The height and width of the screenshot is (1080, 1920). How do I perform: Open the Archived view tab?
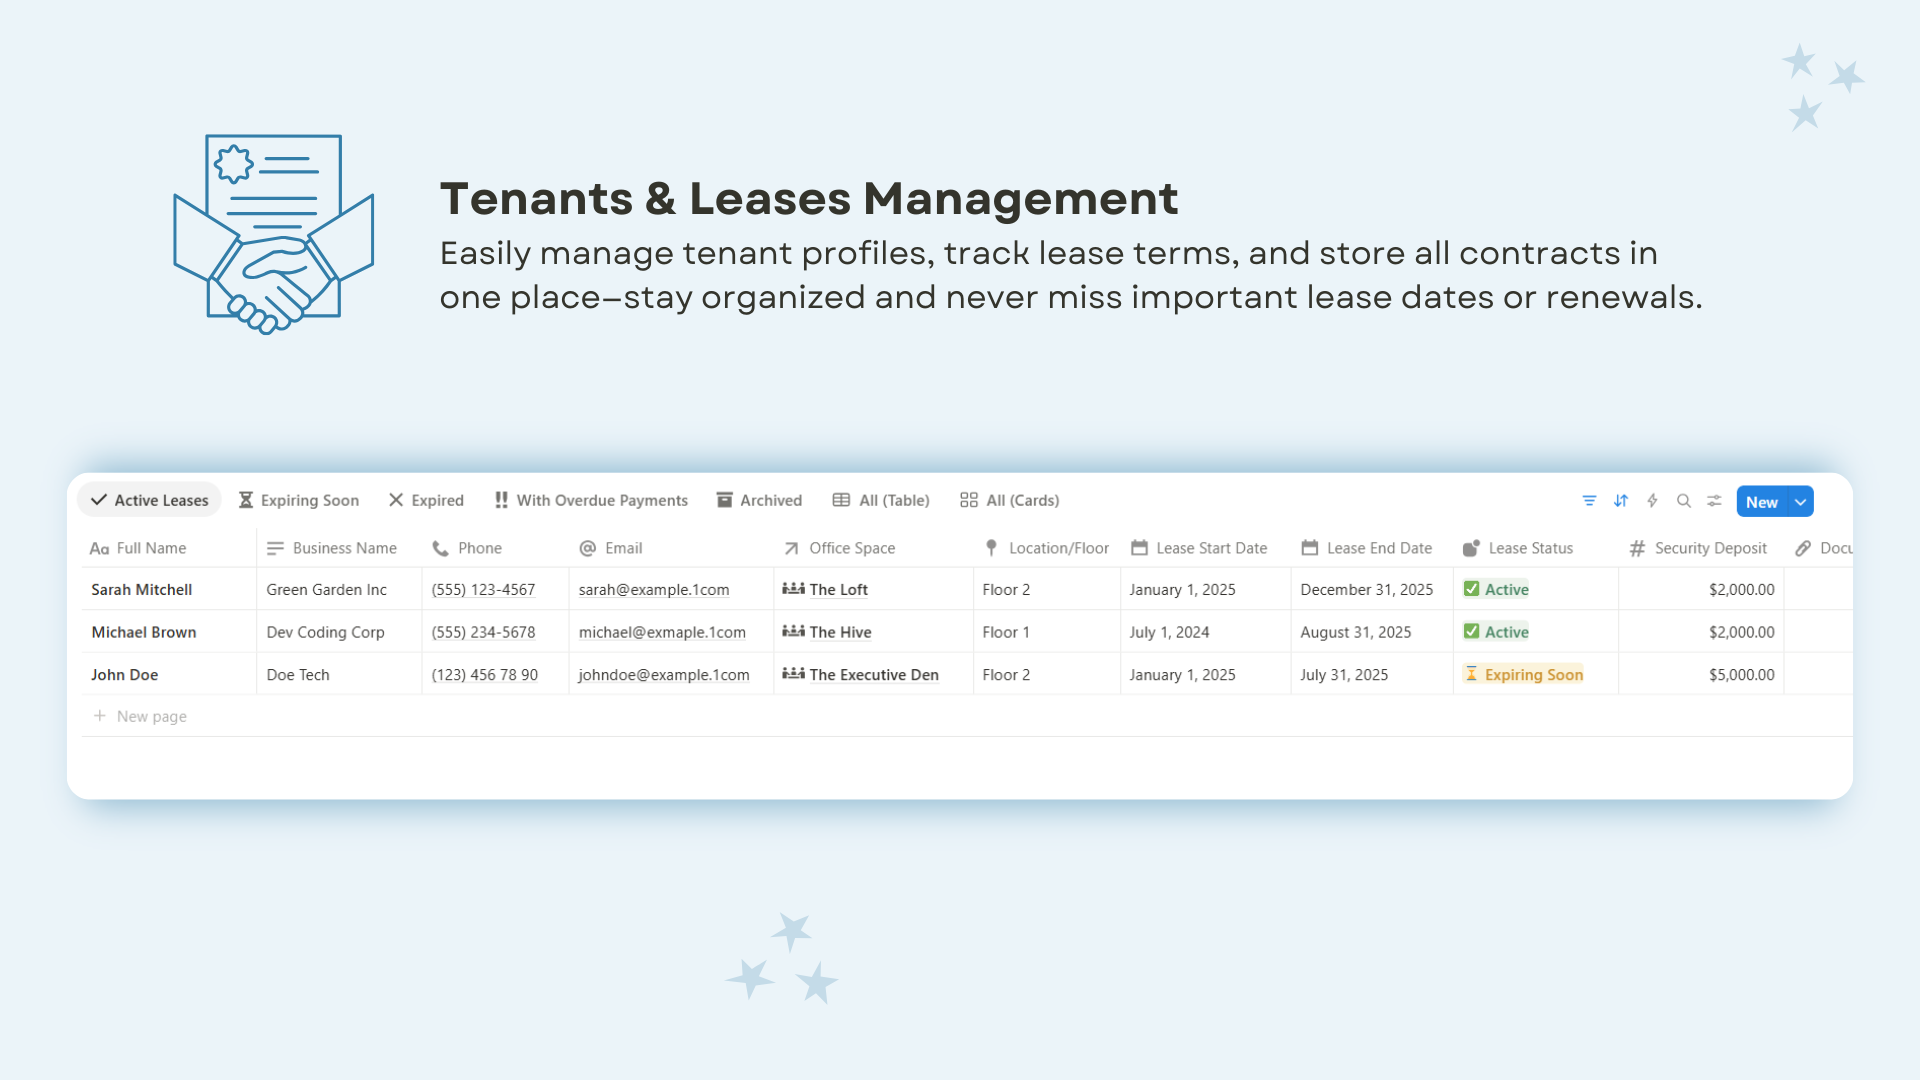[760, 500]
